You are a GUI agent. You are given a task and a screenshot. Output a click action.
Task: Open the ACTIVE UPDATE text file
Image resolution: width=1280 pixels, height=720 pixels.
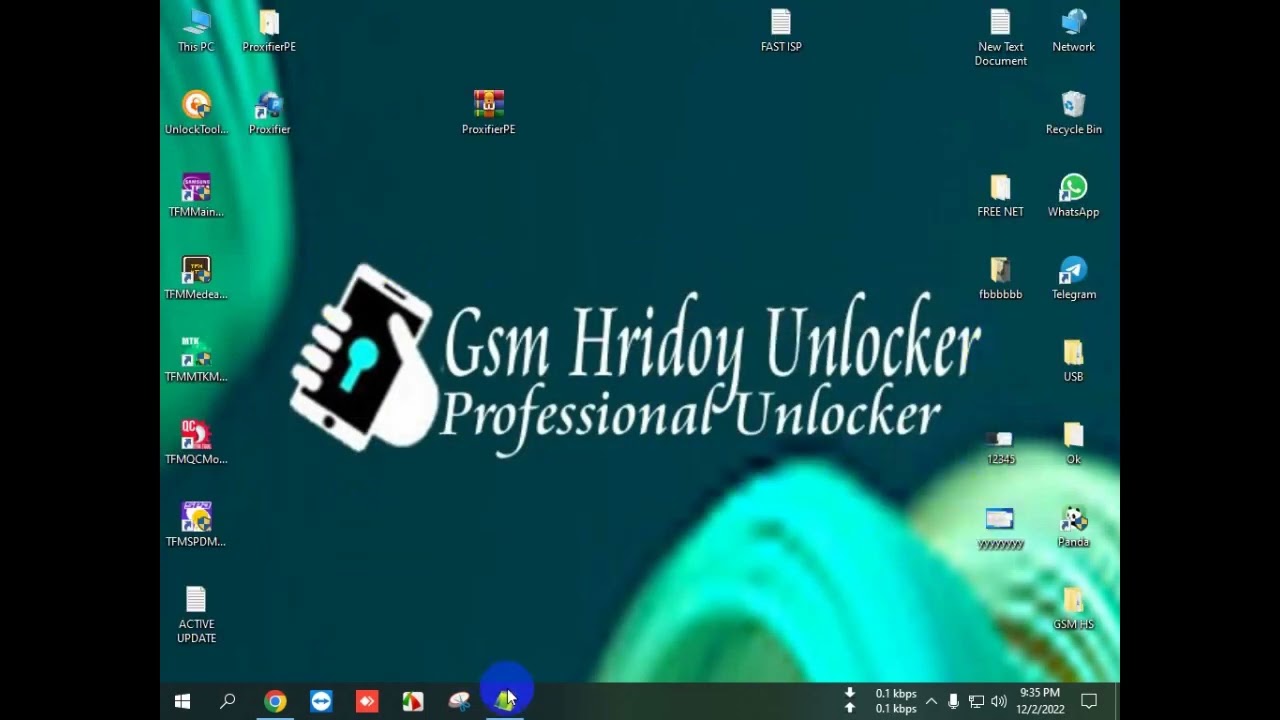pos(196,614)
